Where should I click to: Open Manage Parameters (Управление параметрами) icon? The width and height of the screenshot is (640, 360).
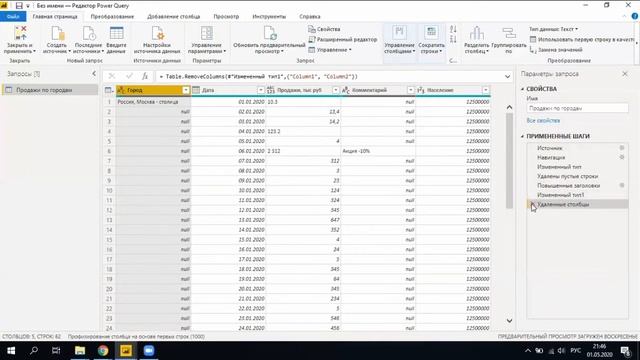pos(207,33)
